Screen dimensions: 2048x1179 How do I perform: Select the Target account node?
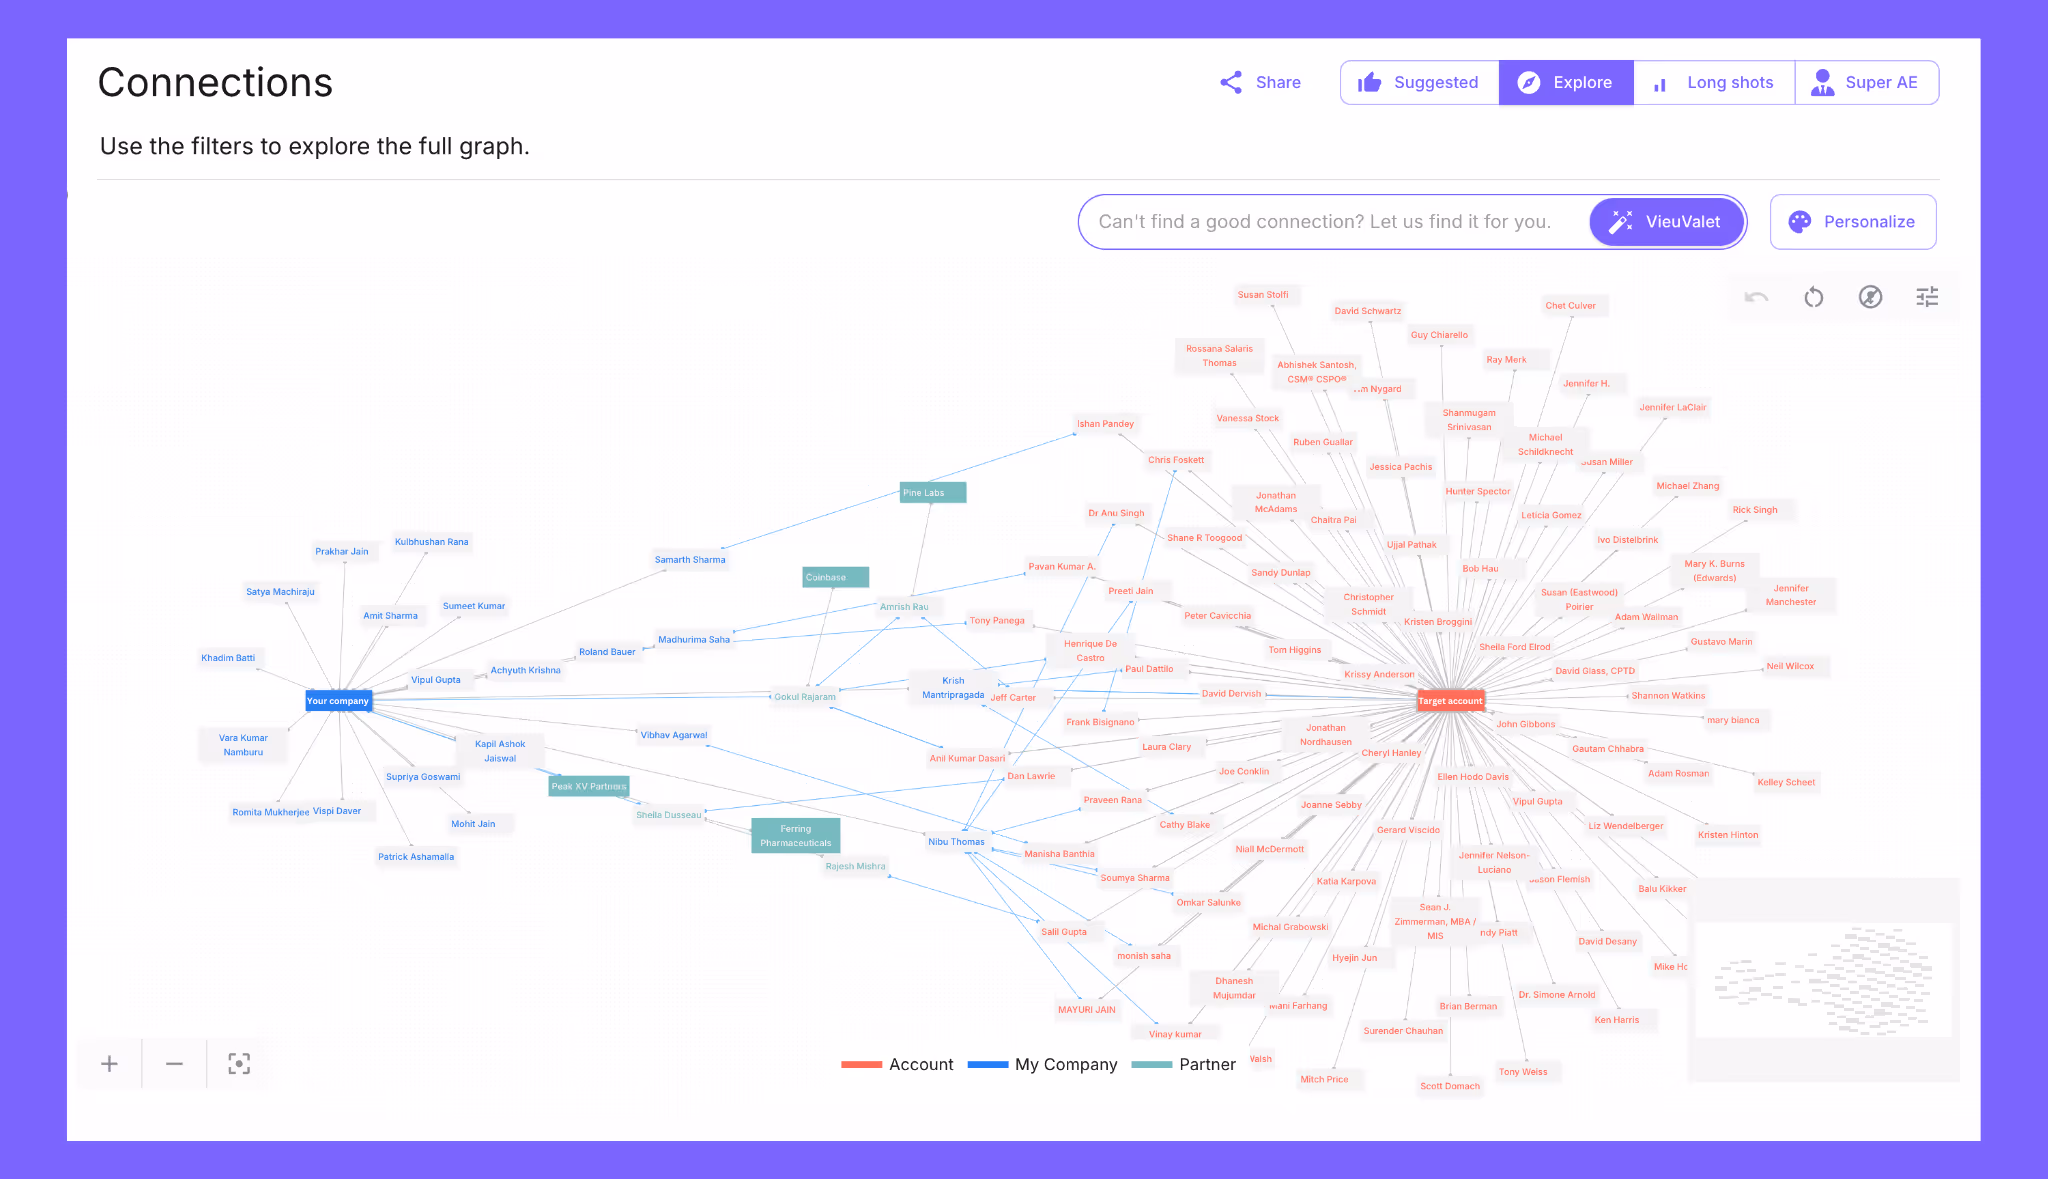(1449, 701)
